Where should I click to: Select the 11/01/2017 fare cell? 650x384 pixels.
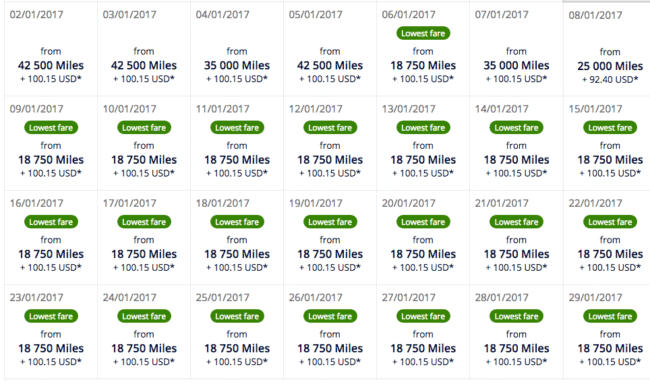tap(237, 143)
